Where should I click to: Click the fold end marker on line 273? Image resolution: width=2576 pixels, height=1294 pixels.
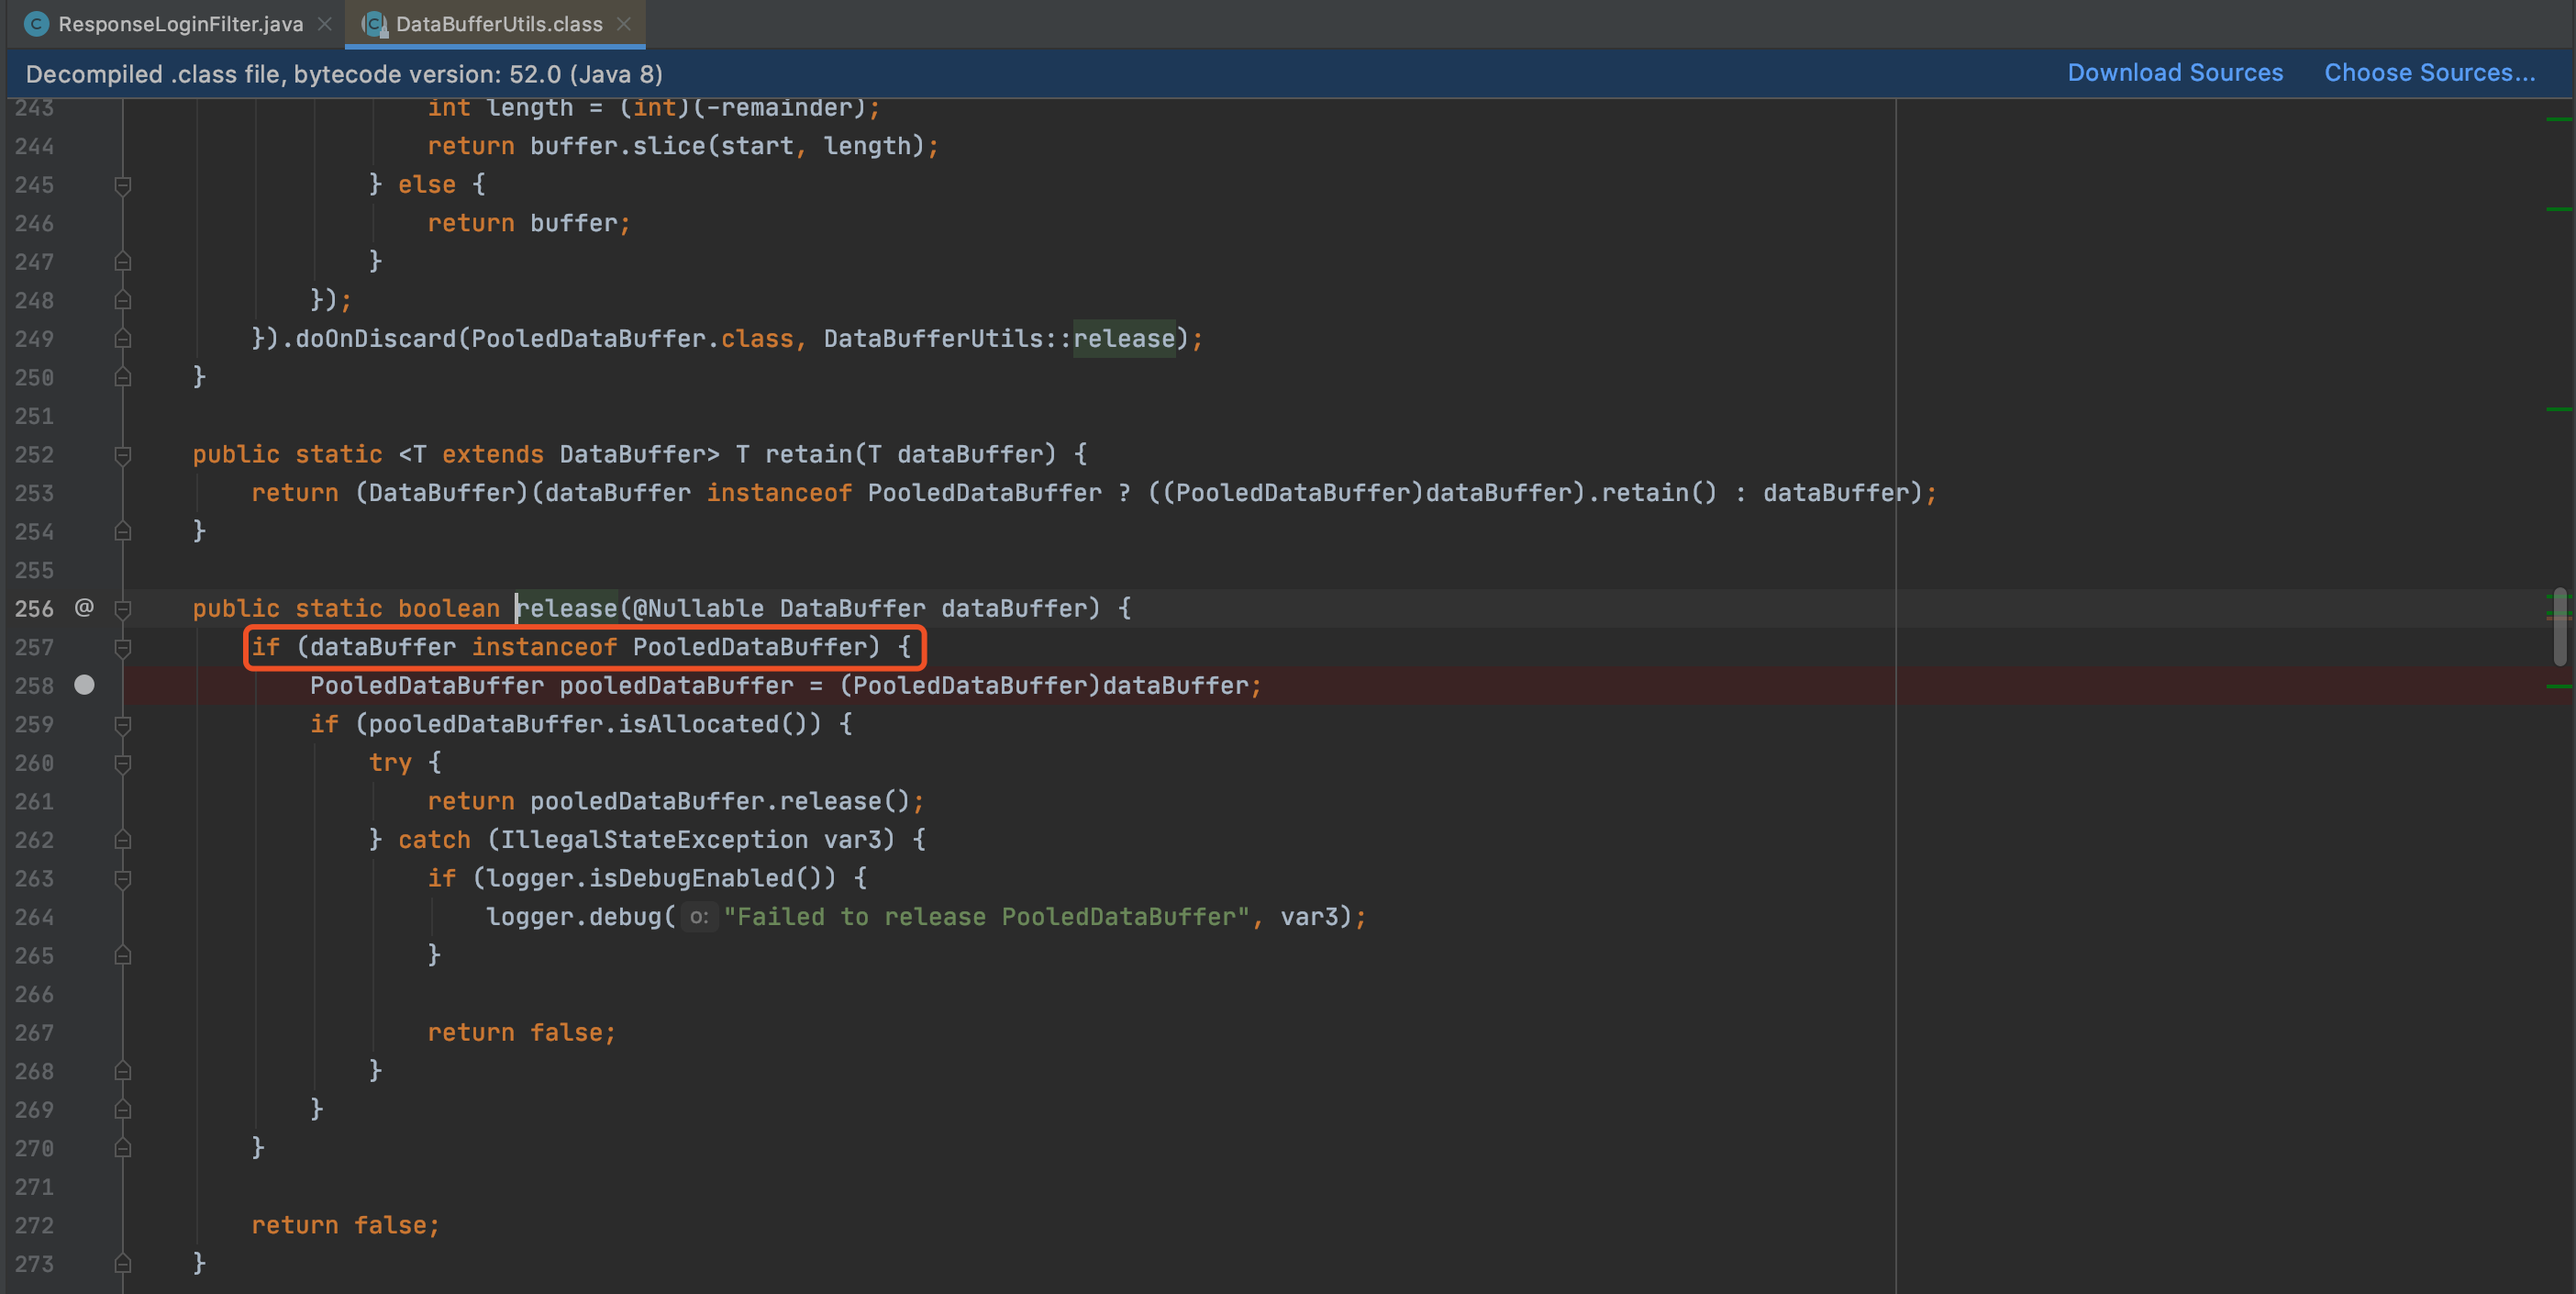click(123, 1264)
